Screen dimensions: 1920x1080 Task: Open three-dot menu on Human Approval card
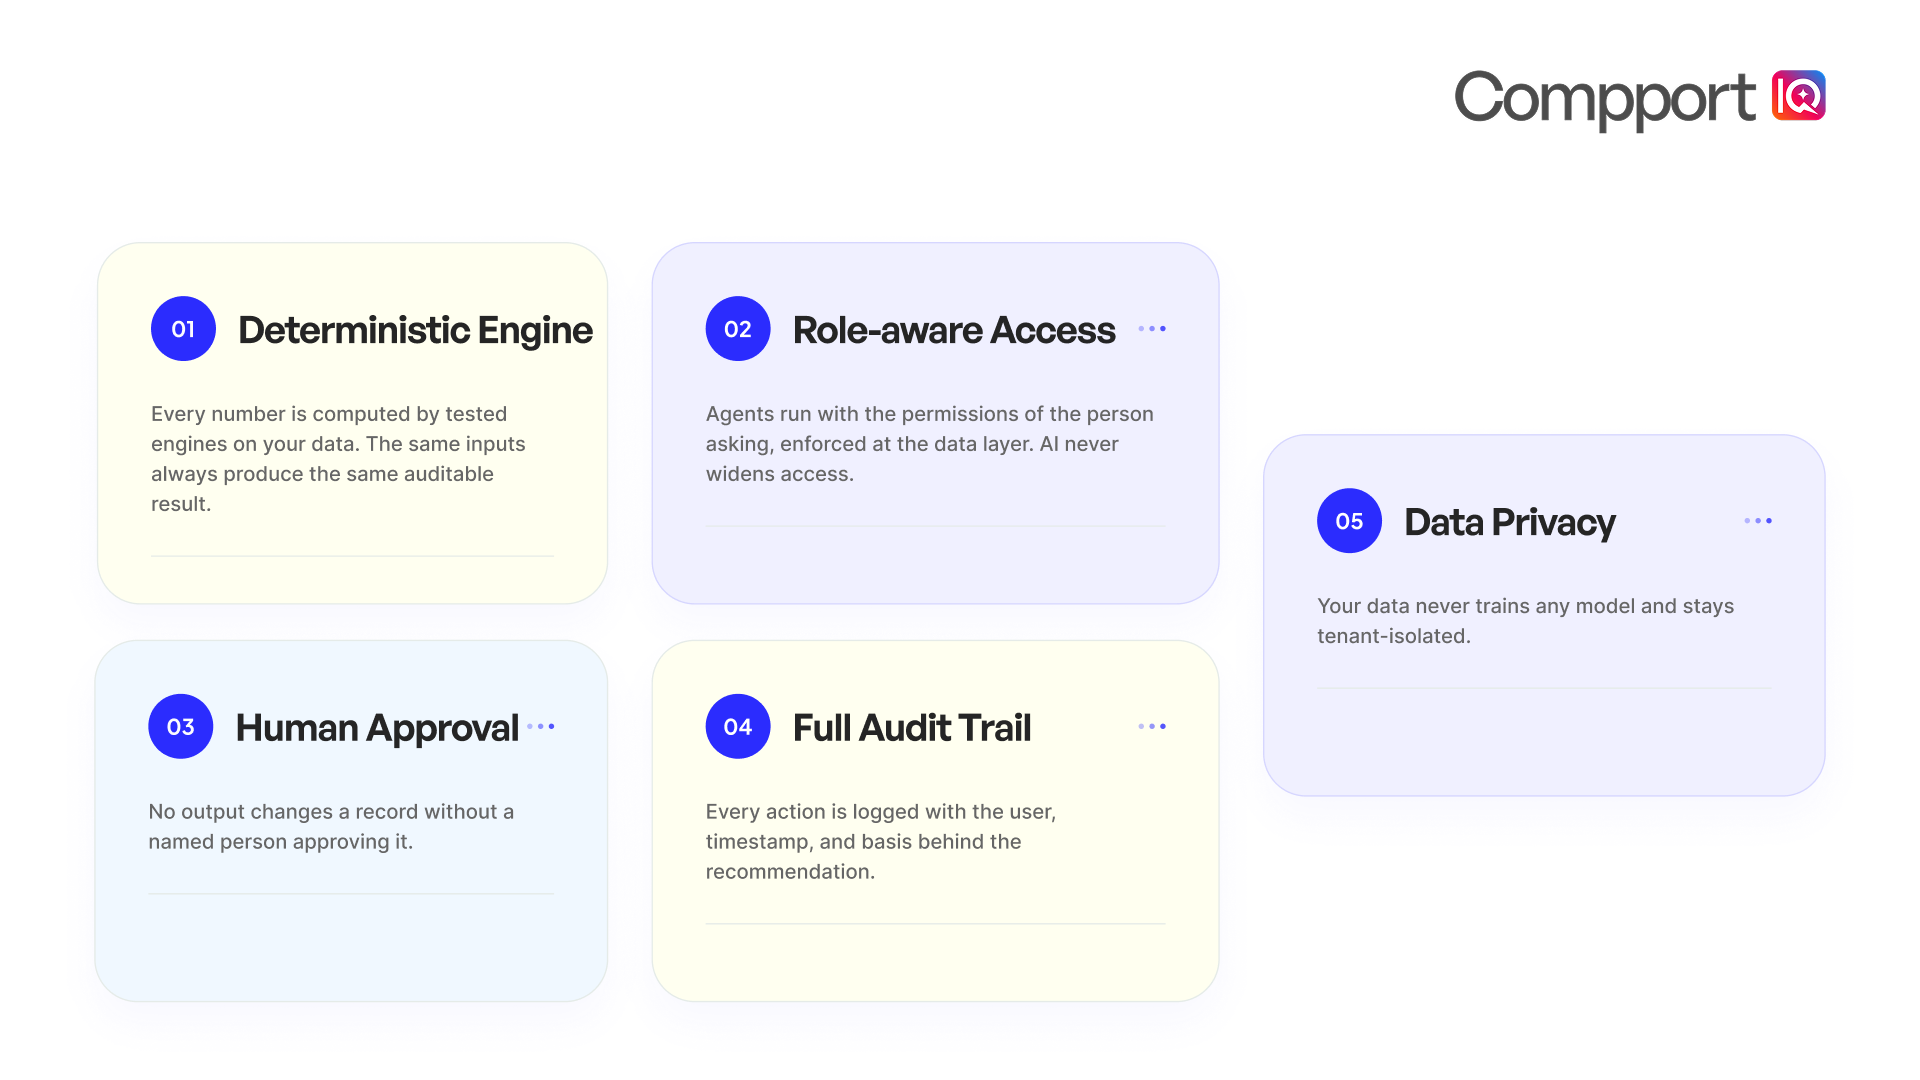pos(541,727)
